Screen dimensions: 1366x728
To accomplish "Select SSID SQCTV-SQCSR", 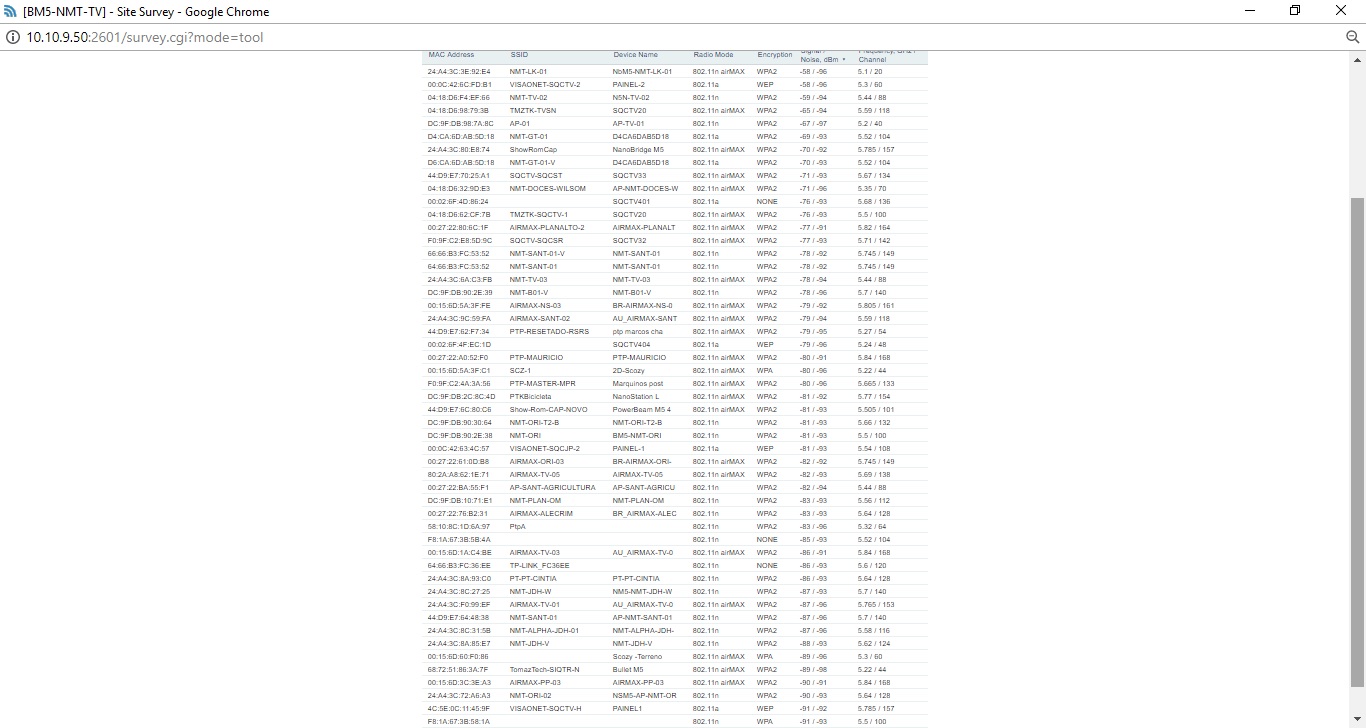I will click(x=536, y=241).
